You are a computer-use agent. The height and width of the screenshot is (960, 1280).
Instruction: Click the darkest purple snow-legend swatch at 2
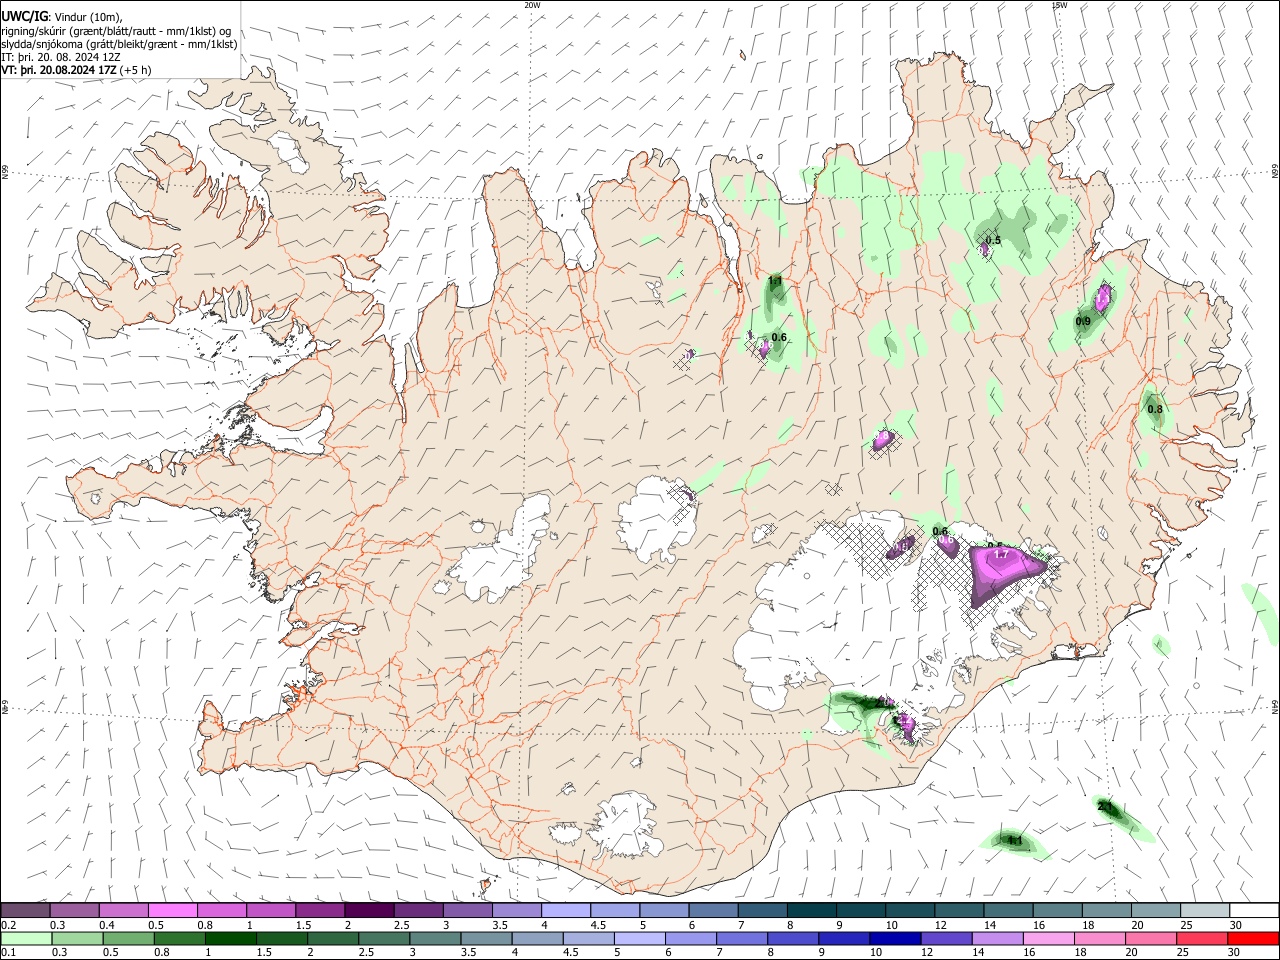pos(369,910)
